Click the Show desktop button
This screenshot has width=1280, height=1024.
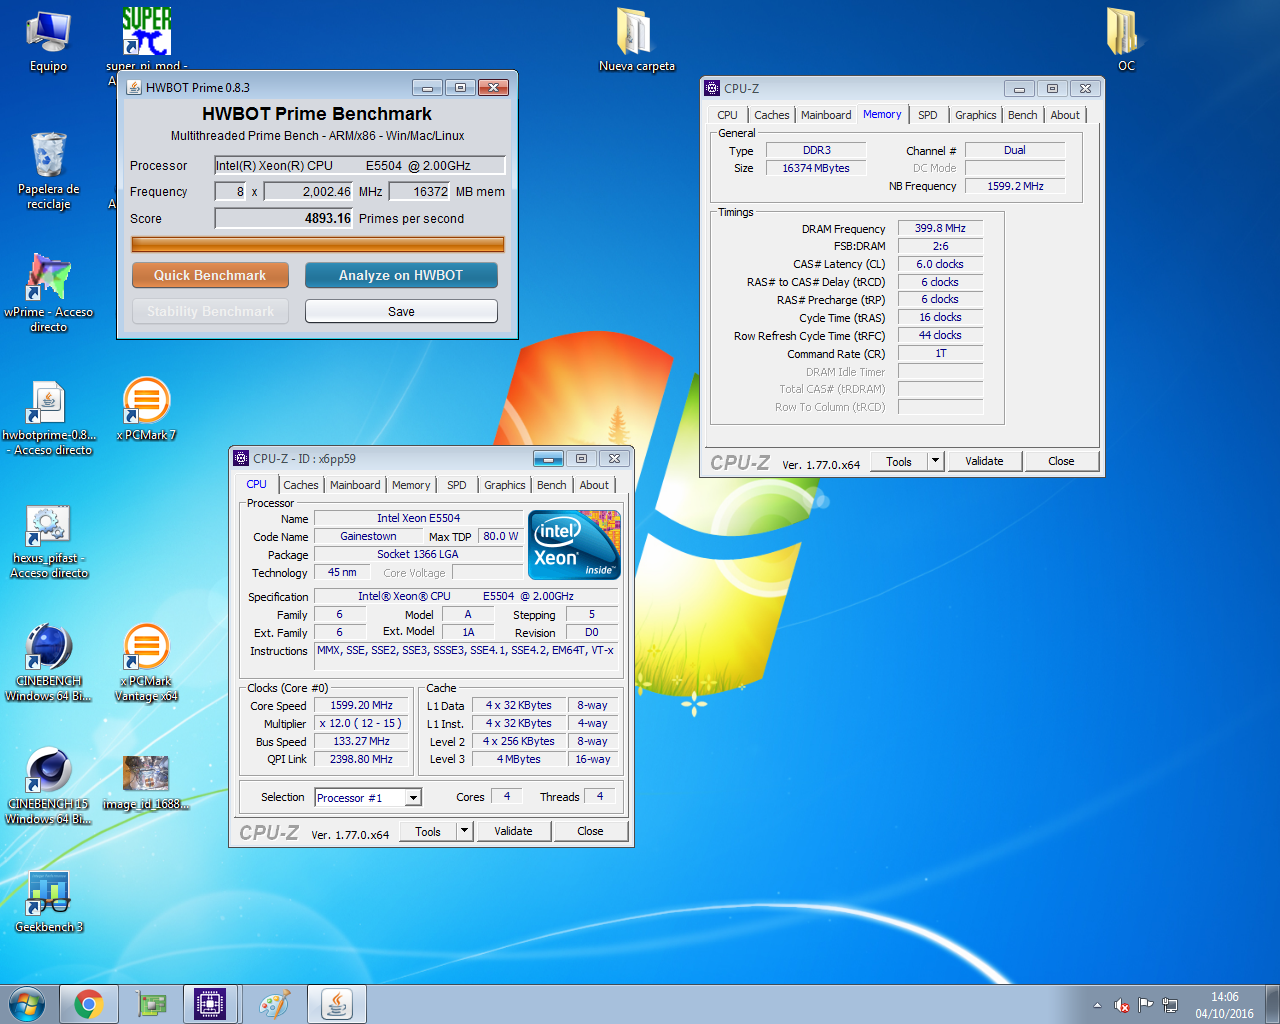[1273, 1004]
